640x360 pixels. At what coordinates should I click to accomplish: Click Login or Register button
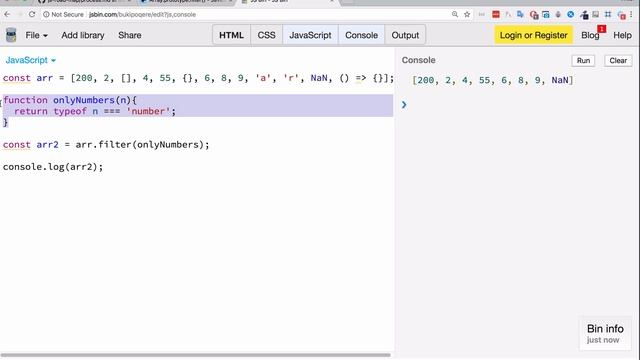pos(533,36)
